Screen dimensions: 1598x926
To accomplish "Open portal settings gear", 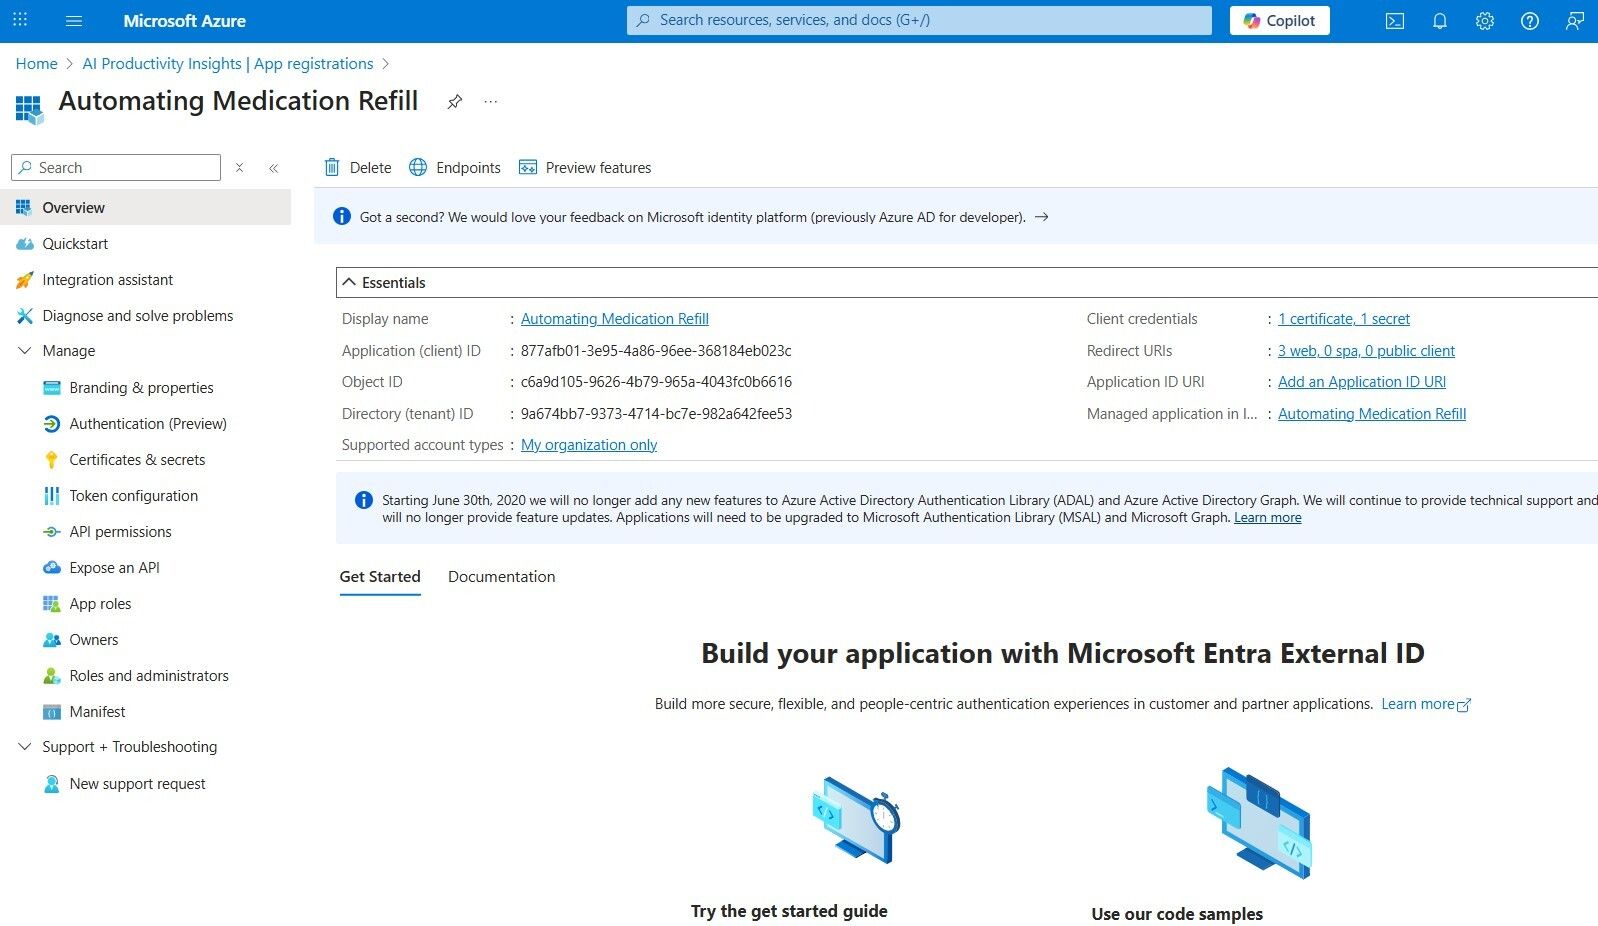I will 1485,21.
